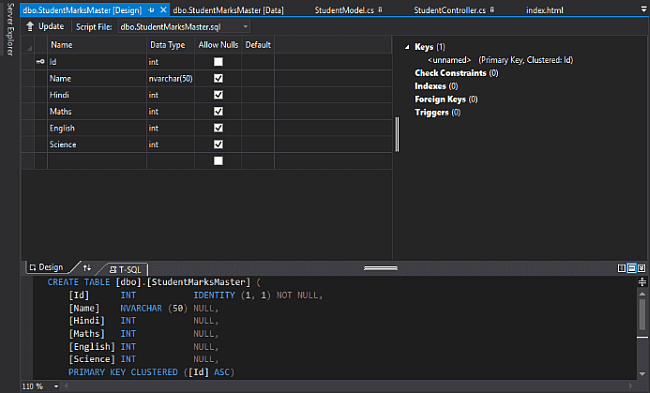Collapse the Keys node
Screen dimensions: 650x393
407,47
